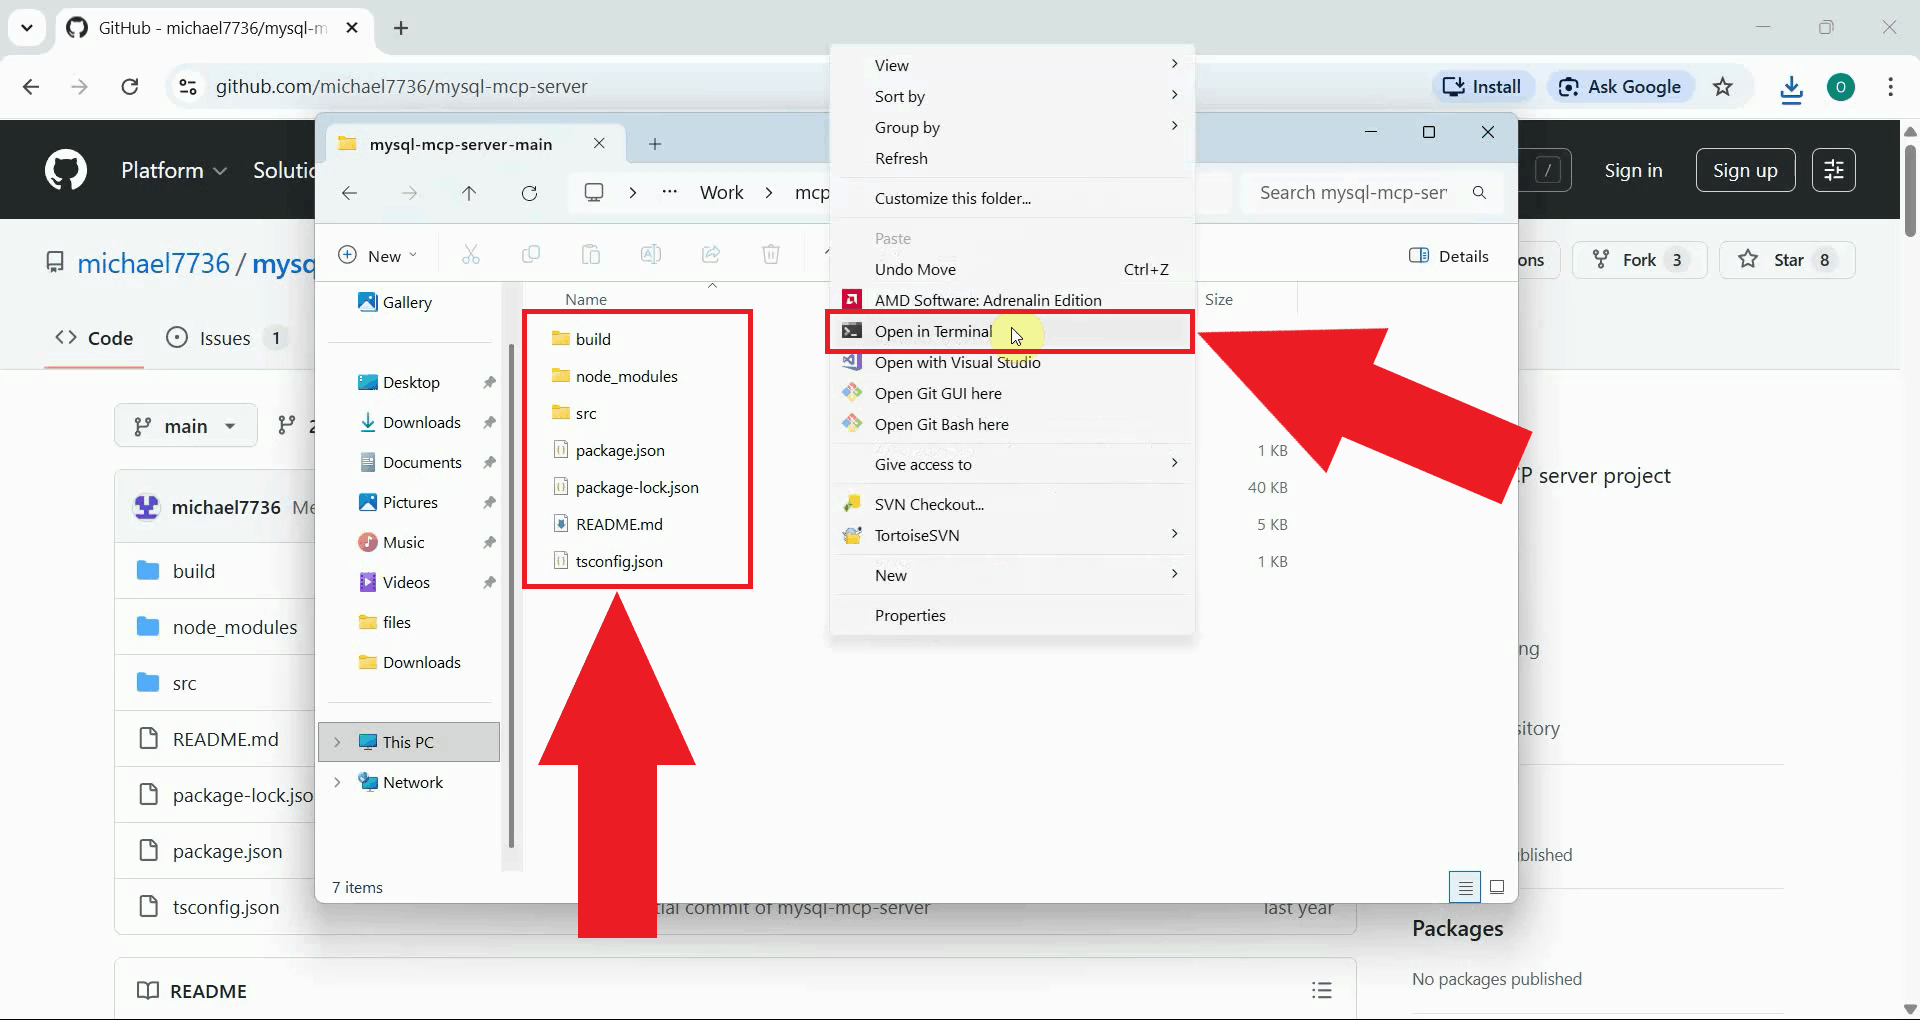Open the Issues tab on GitHub
The width and height of the screenshot is (1920, 1020).
[x=226, y=338]
